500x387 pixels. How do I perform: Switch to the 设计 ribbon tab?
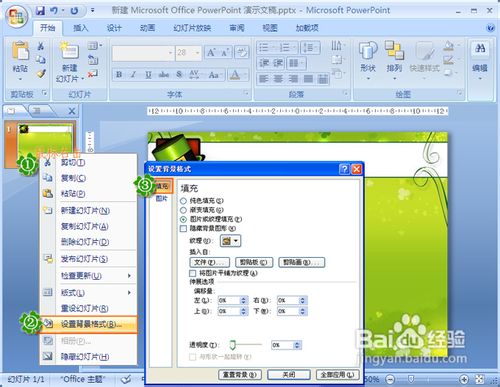pyautogui.click(x=114, y=28)
